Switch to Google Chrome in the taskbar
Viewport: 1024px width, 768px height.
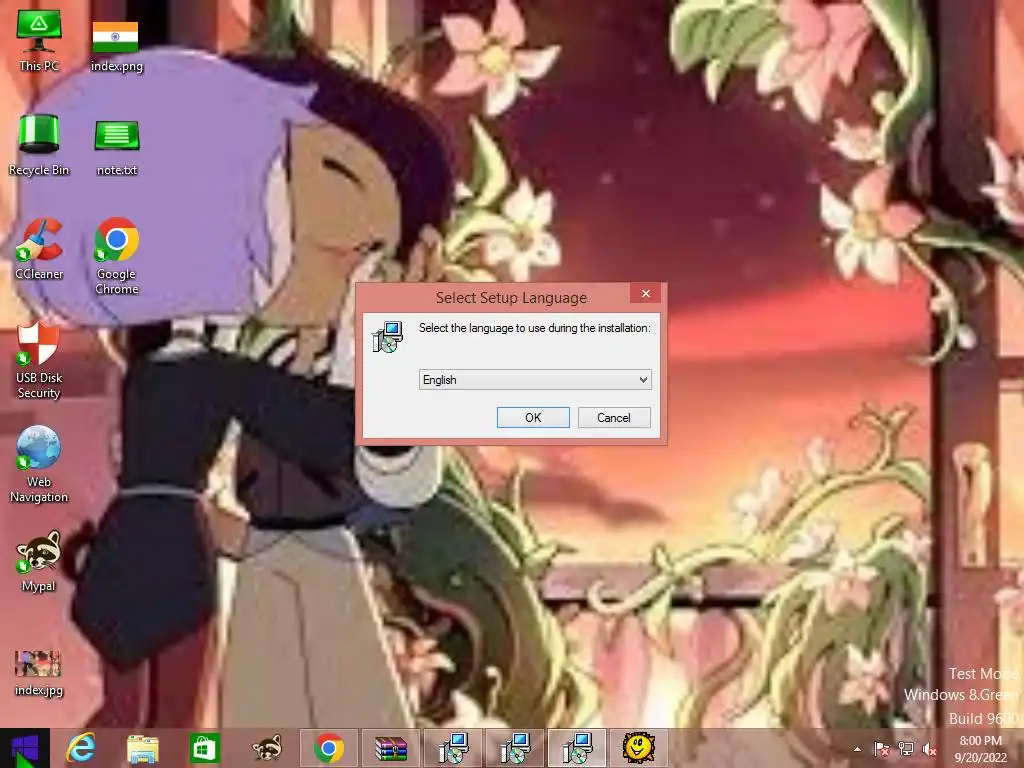328,748
